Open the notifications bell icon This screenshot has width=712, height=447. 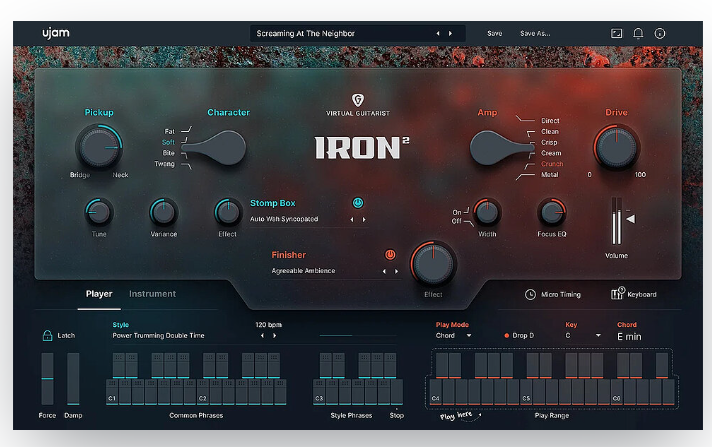point(638,33)
